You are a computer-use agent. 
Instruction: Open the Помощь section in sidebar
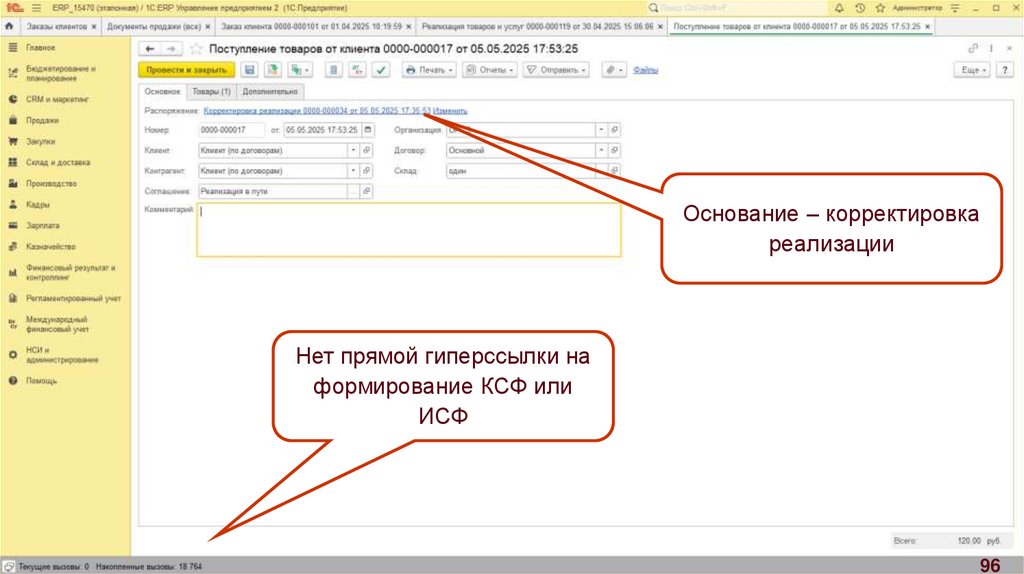click(x=41, y=381)
